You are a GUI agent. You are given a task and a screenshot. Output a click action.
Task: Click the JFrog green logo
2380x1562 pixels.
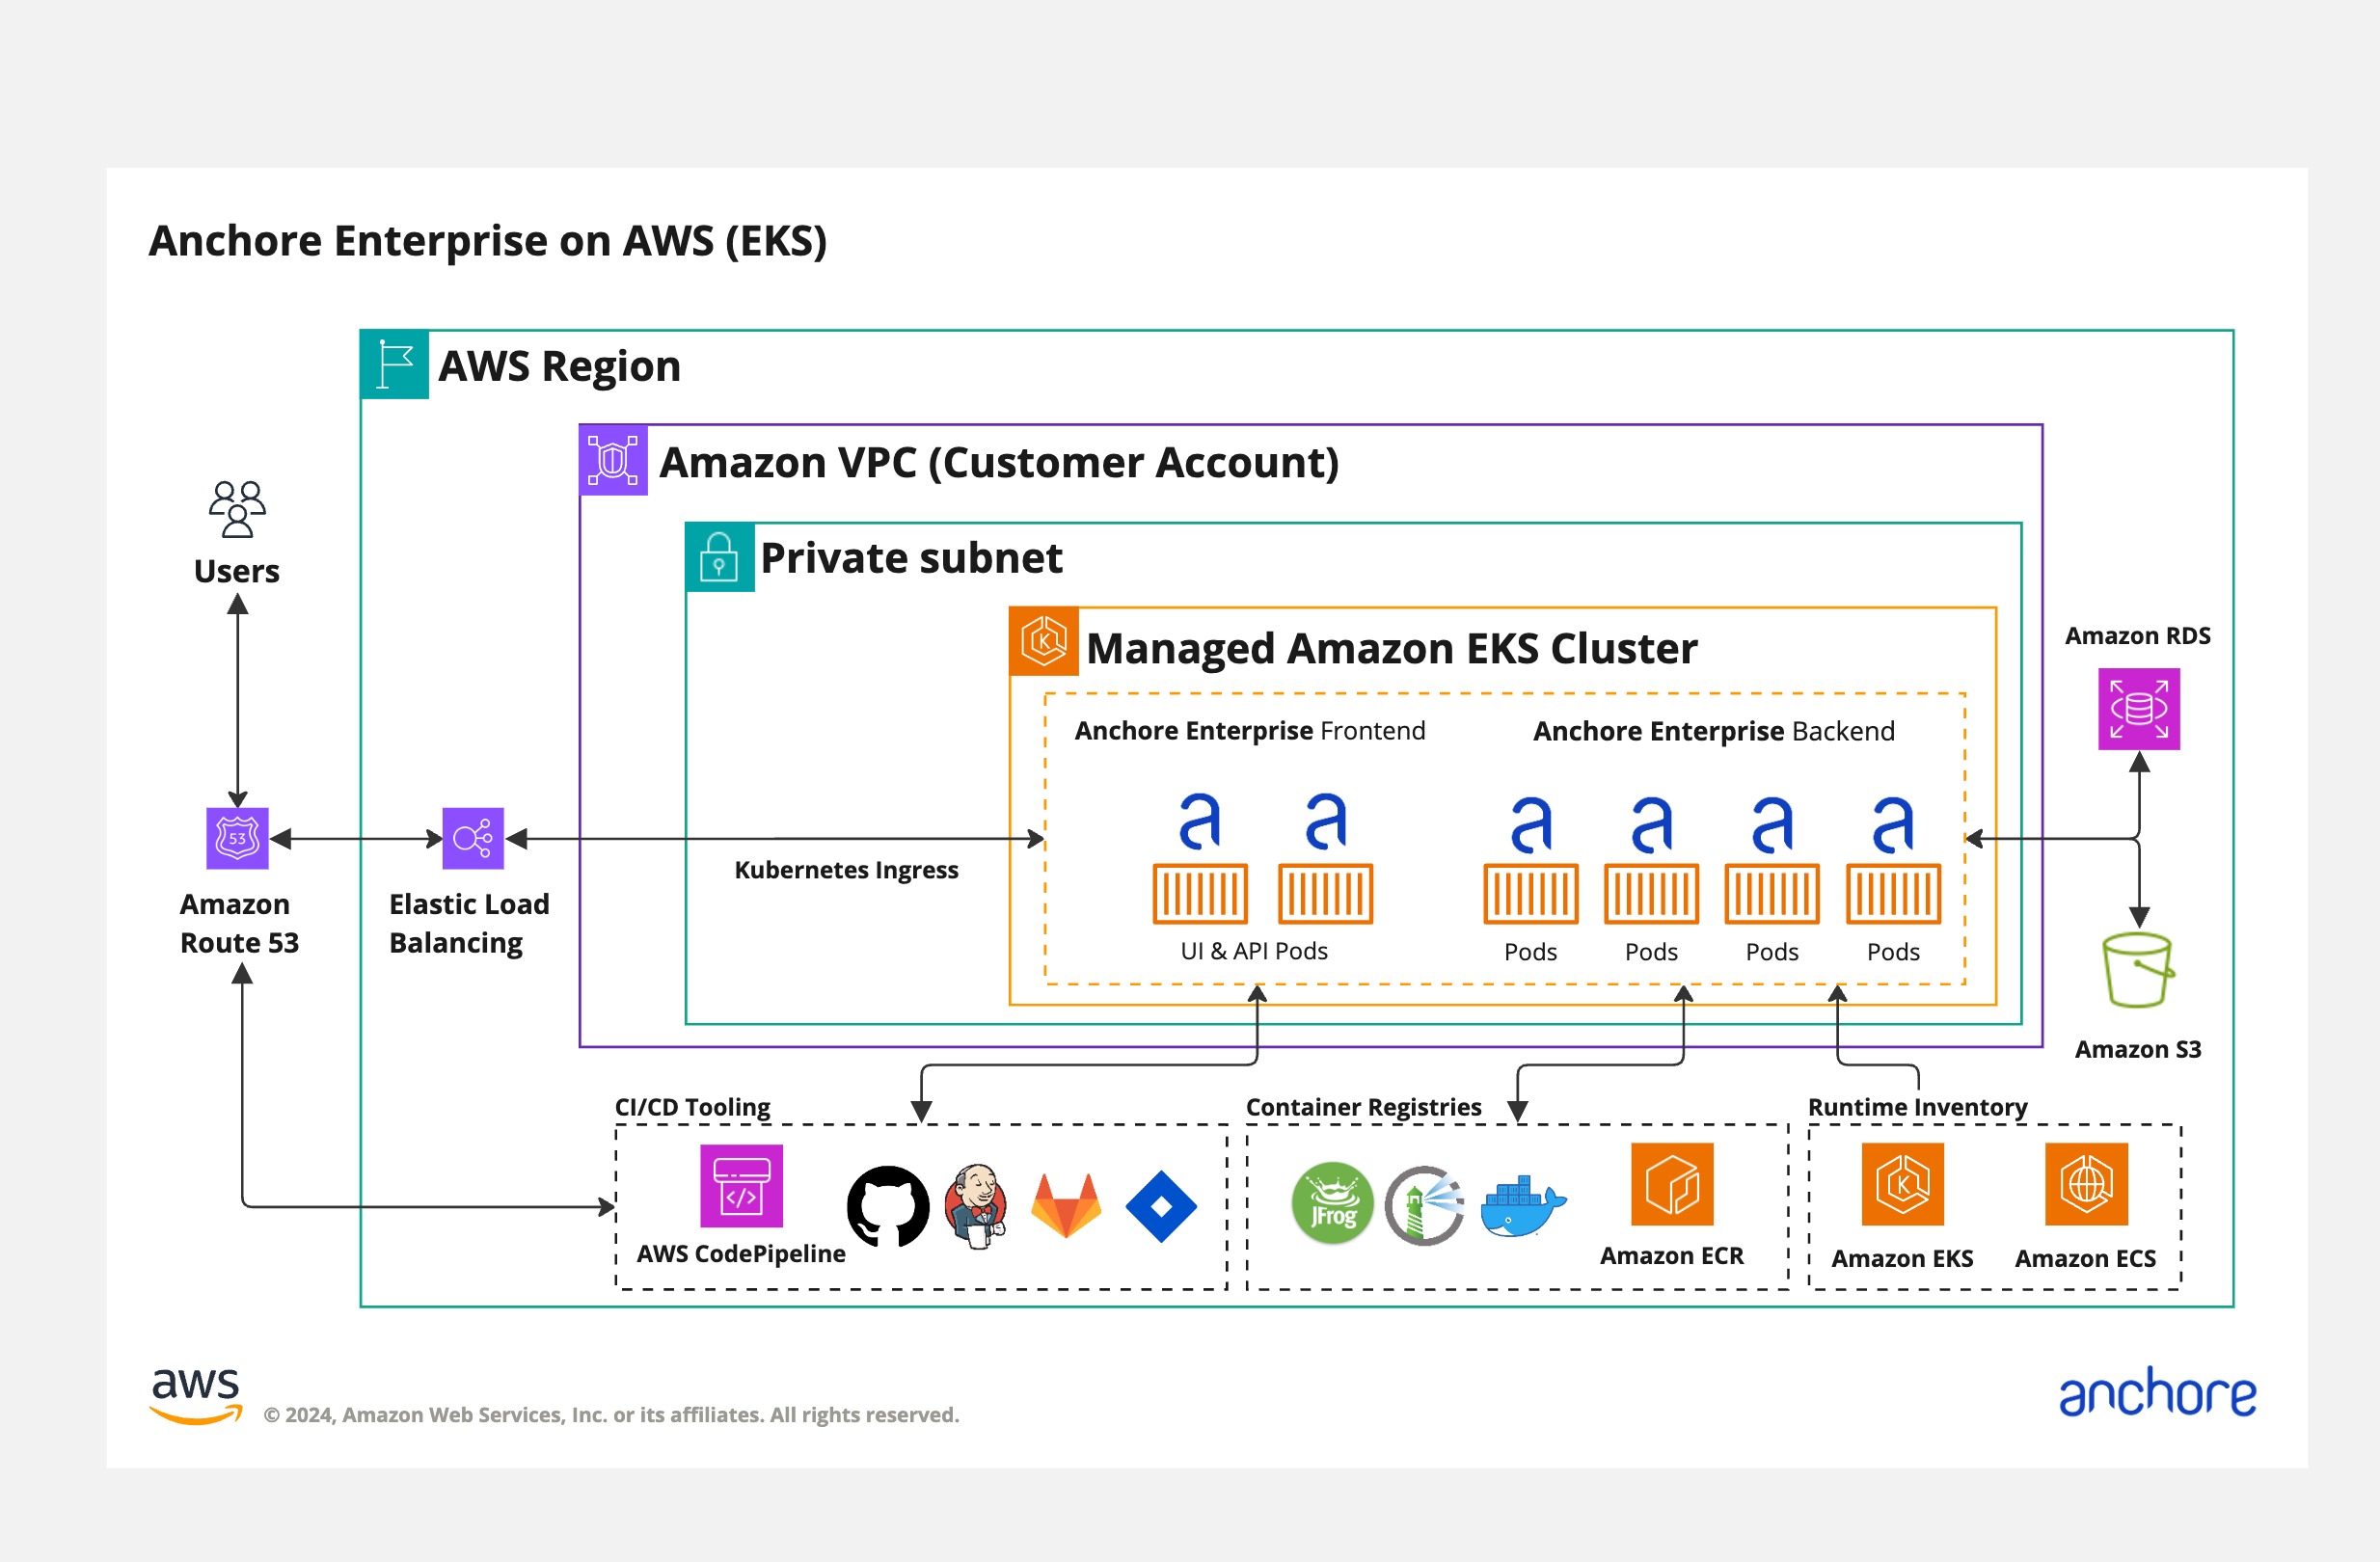coord(1332,1204)
